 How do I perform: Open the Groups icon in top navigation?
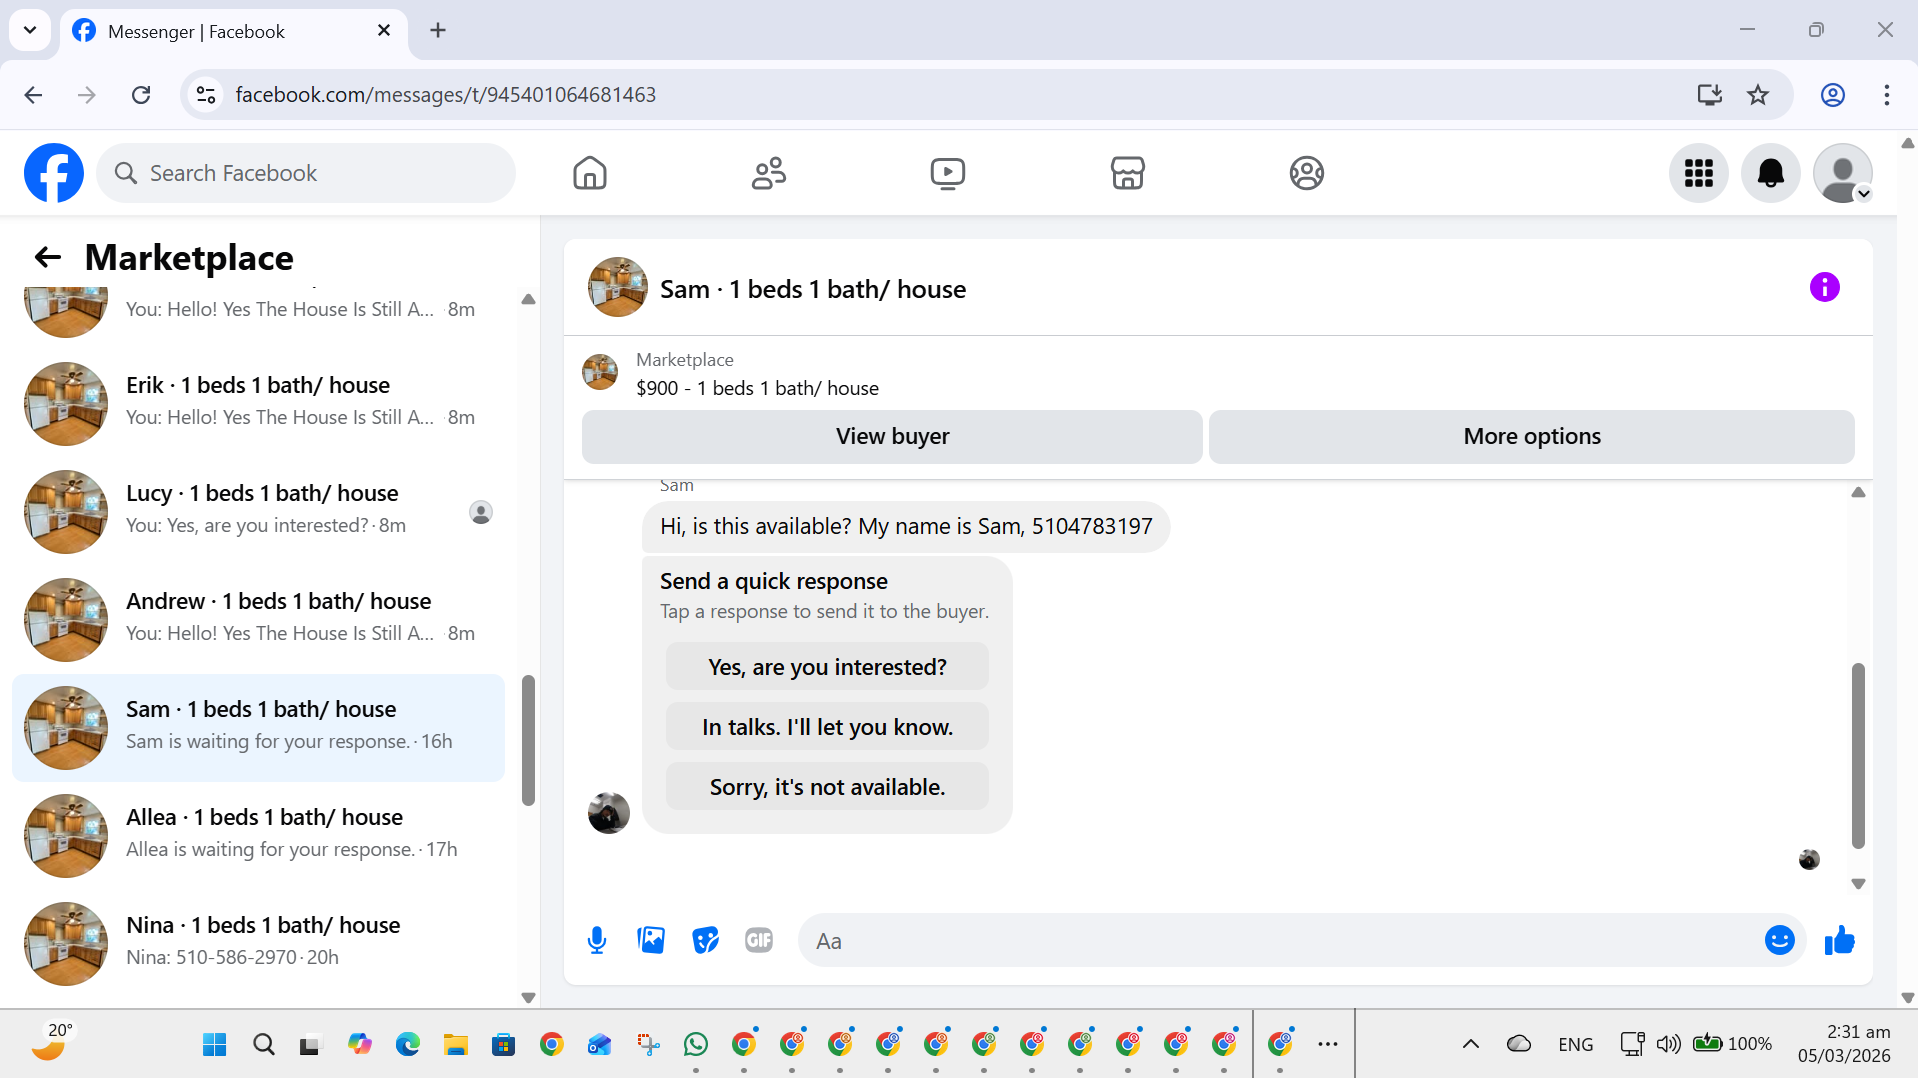pos(1306,173)
